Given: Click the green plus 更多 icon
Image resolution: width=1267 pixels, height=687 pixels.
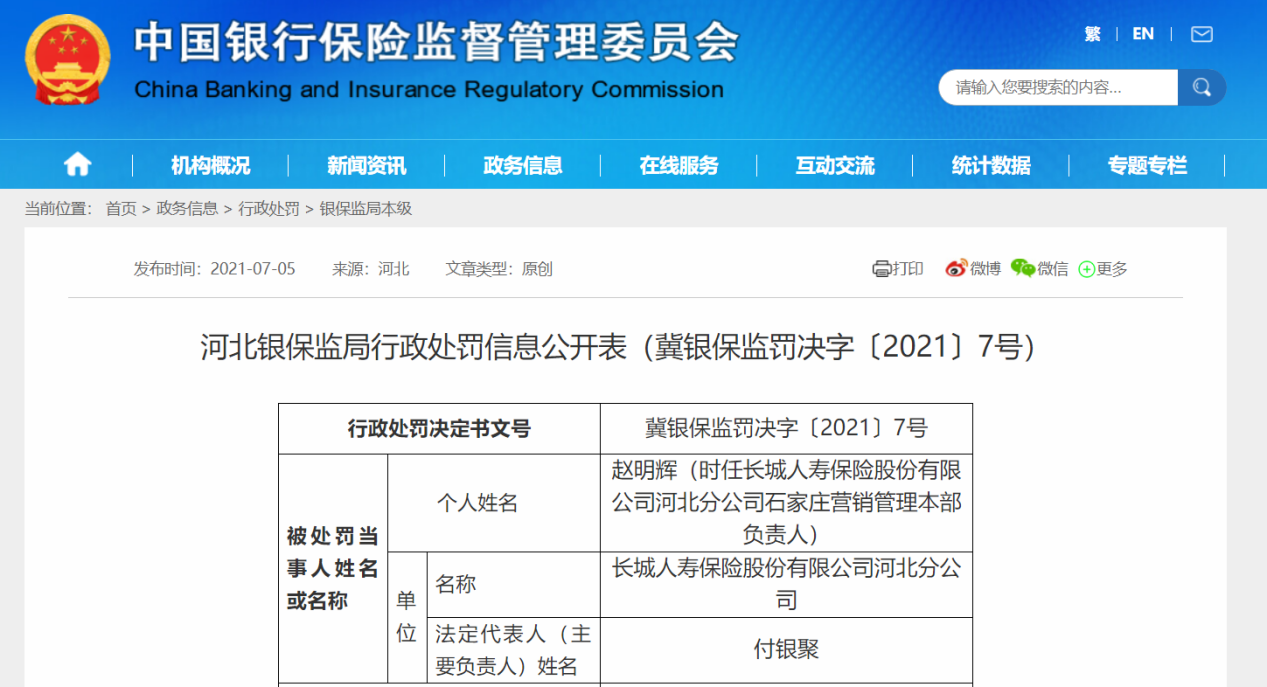Looking at the screenshot, I should [1087, 269].
